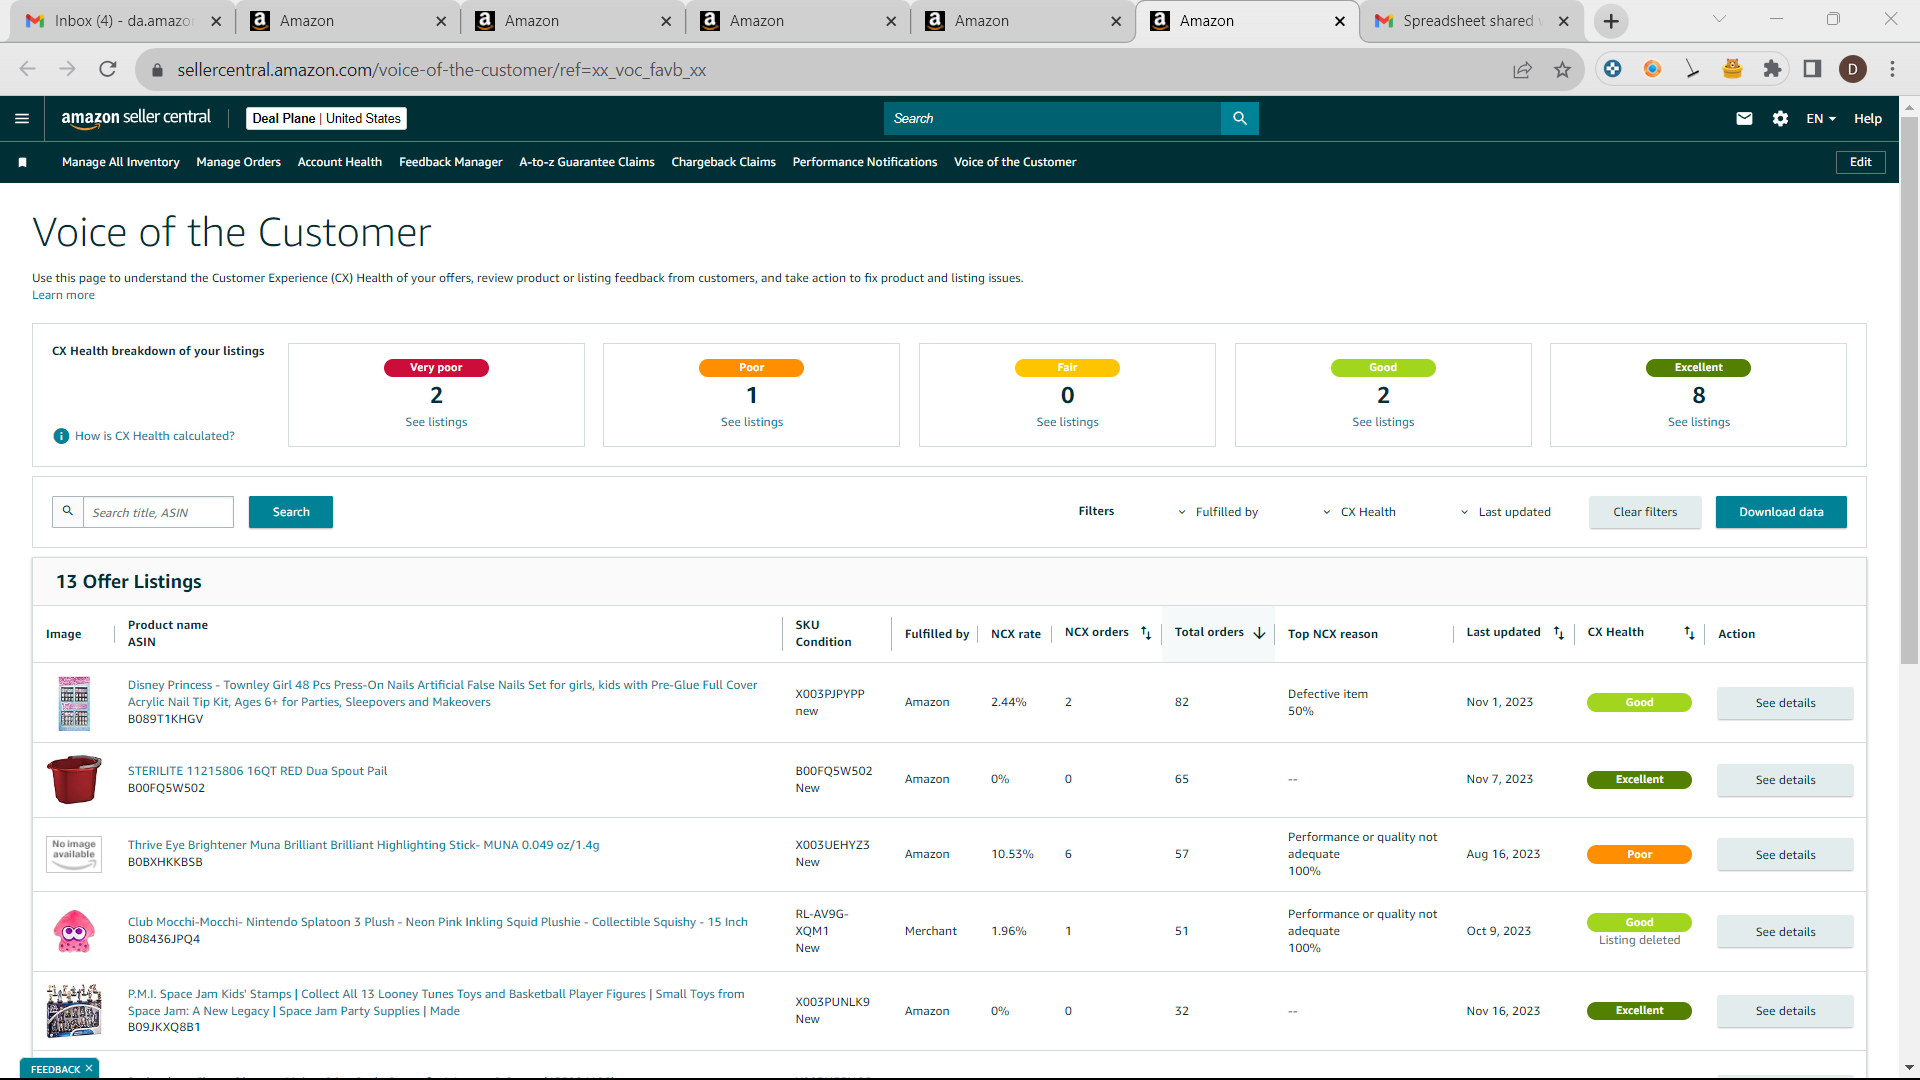Open the messages envelope icon
This screenshot has height=1080, width=1920.
(x=1744, y=118)
